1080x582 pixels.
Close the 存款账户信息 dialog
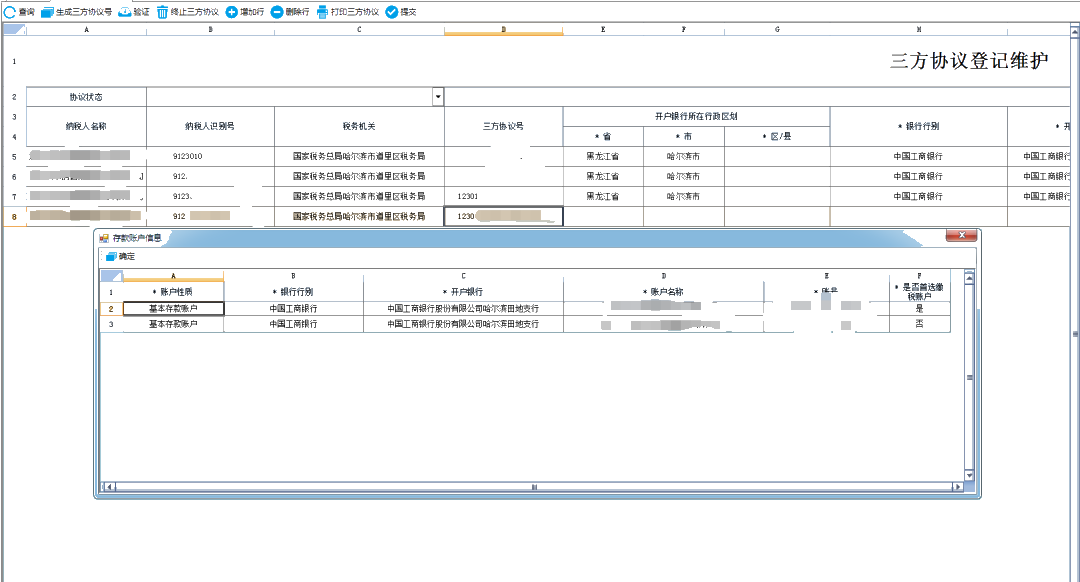pyautogui.click(x=962, y=235)
